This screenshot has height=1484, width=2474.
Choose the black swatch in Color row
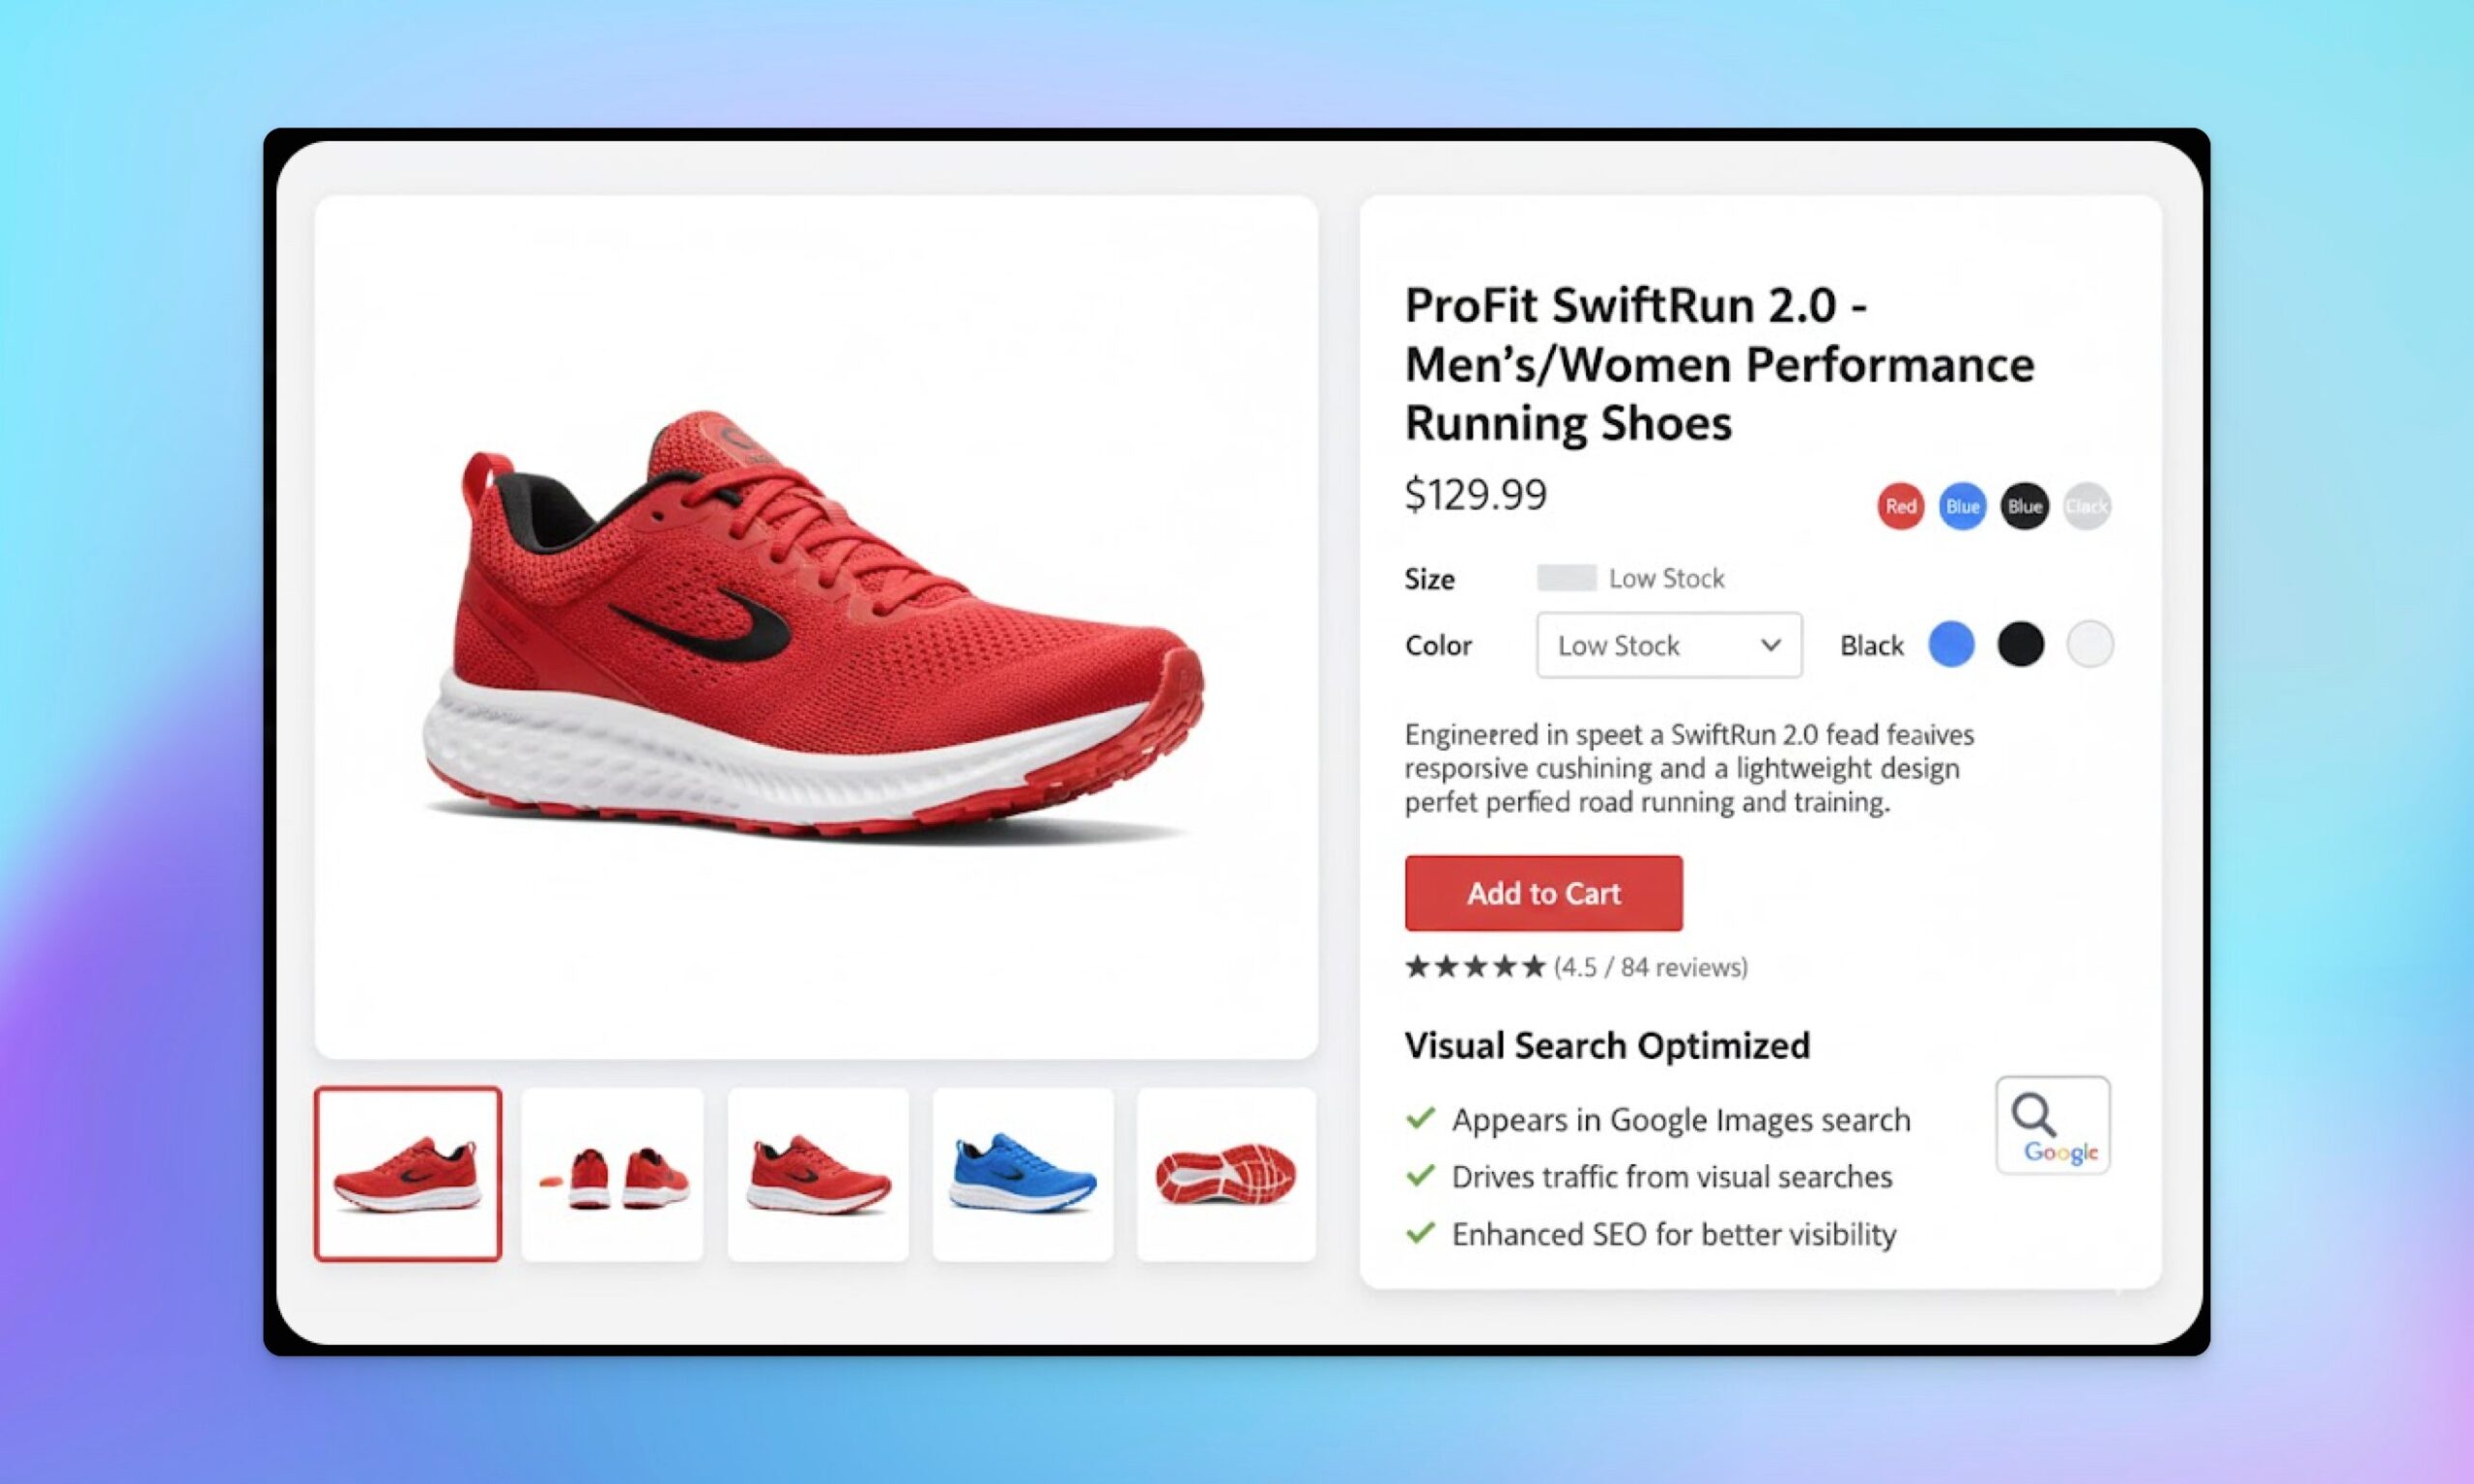pos(2020,643)
